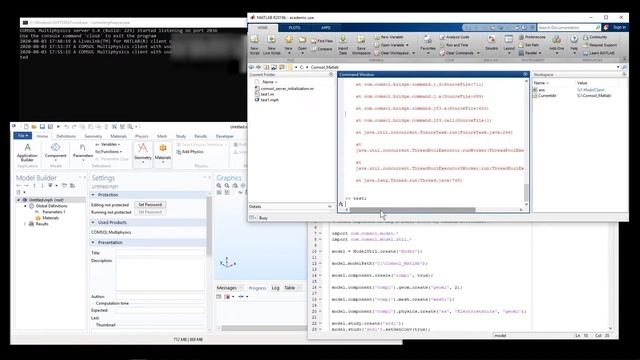Click Run and Time in MATLAB
This screenshot has width=640, height=360.
454,45
